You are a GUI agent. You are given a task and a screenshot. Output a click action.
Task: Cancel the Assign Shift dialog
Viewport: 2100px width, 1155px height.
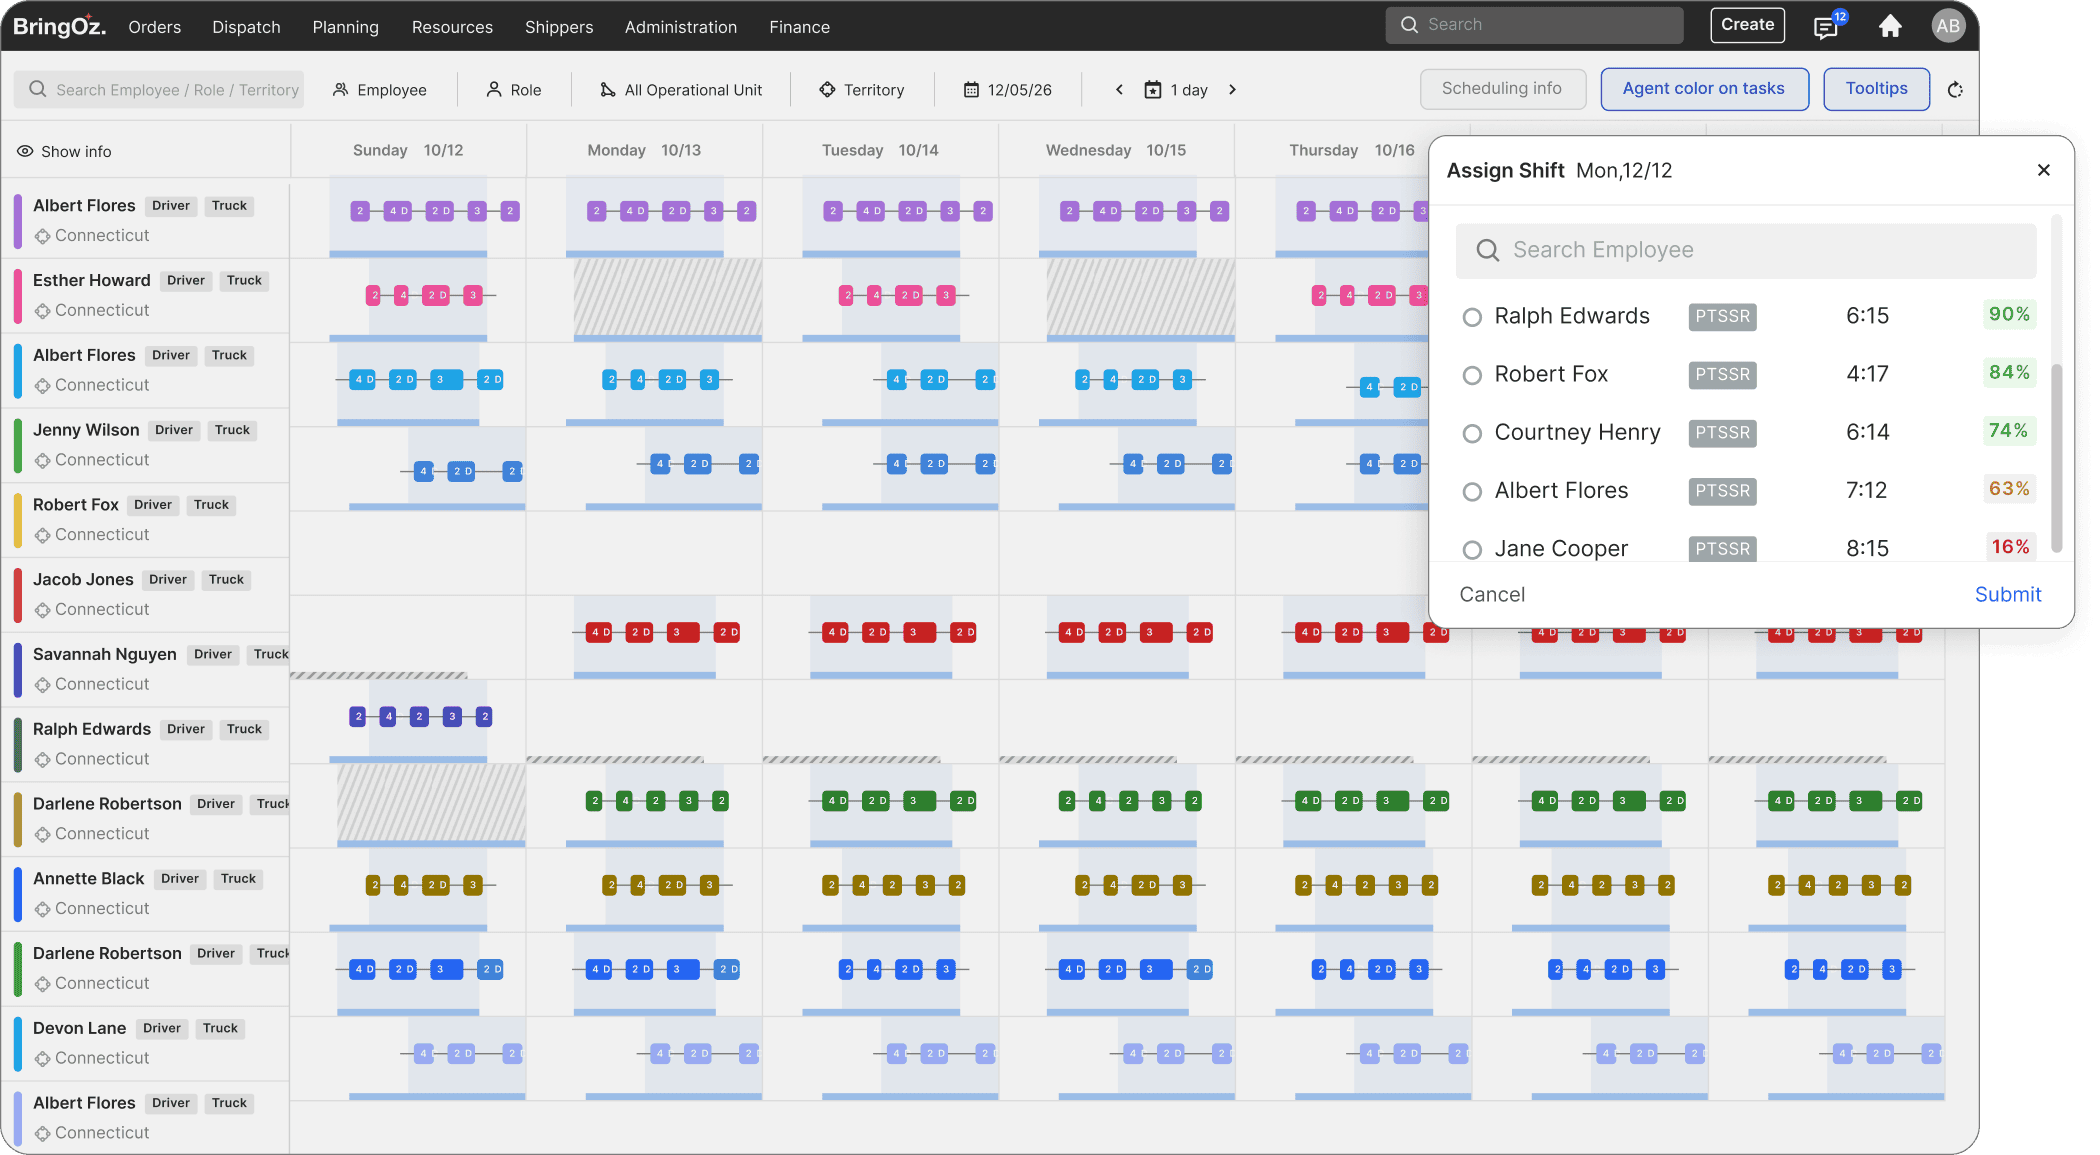tap(1492, 595)
